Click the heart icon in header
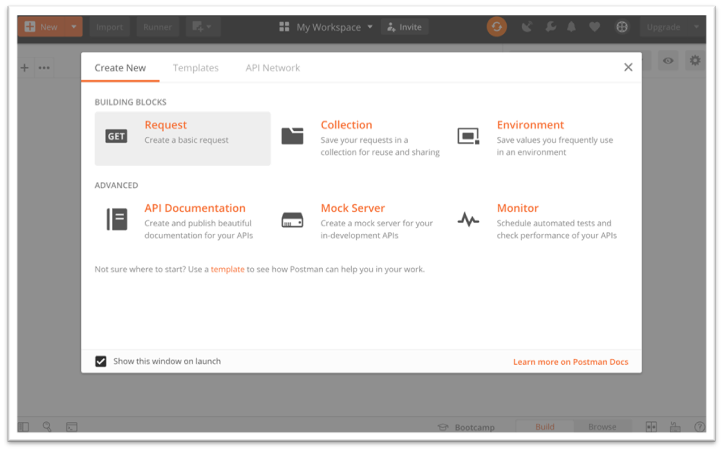The width and height of the screenshot is (723, 451). 595,27
